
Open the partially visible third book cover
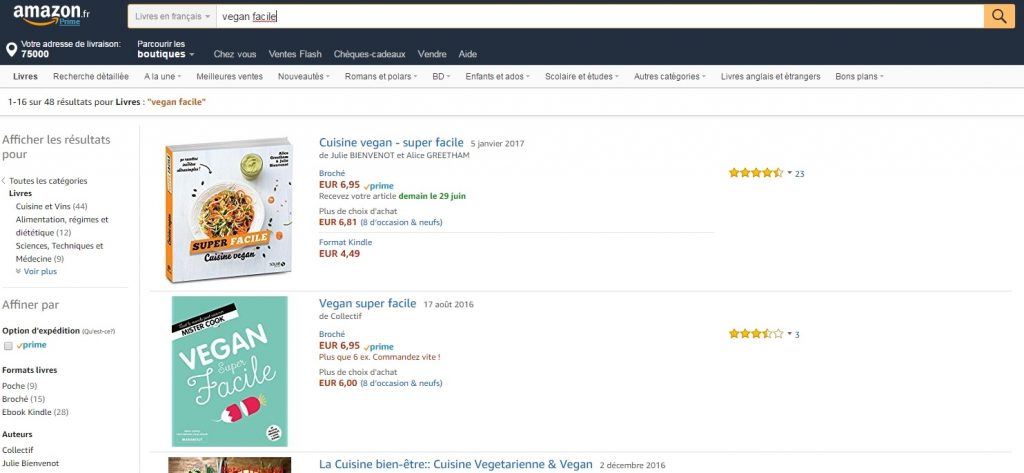pos(229,465)
